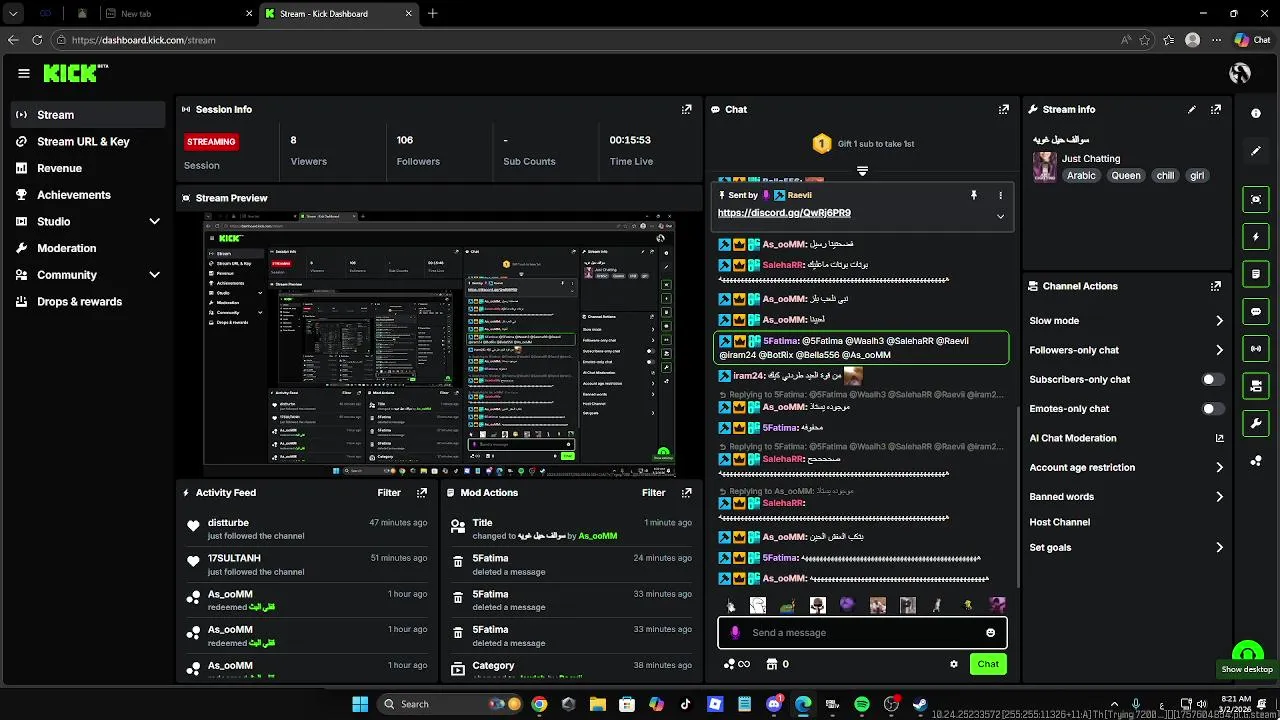Expand the pinned message chevron
This screenshot has height=720, width=1280.
pyautogui.click(x=1000, y=216)
